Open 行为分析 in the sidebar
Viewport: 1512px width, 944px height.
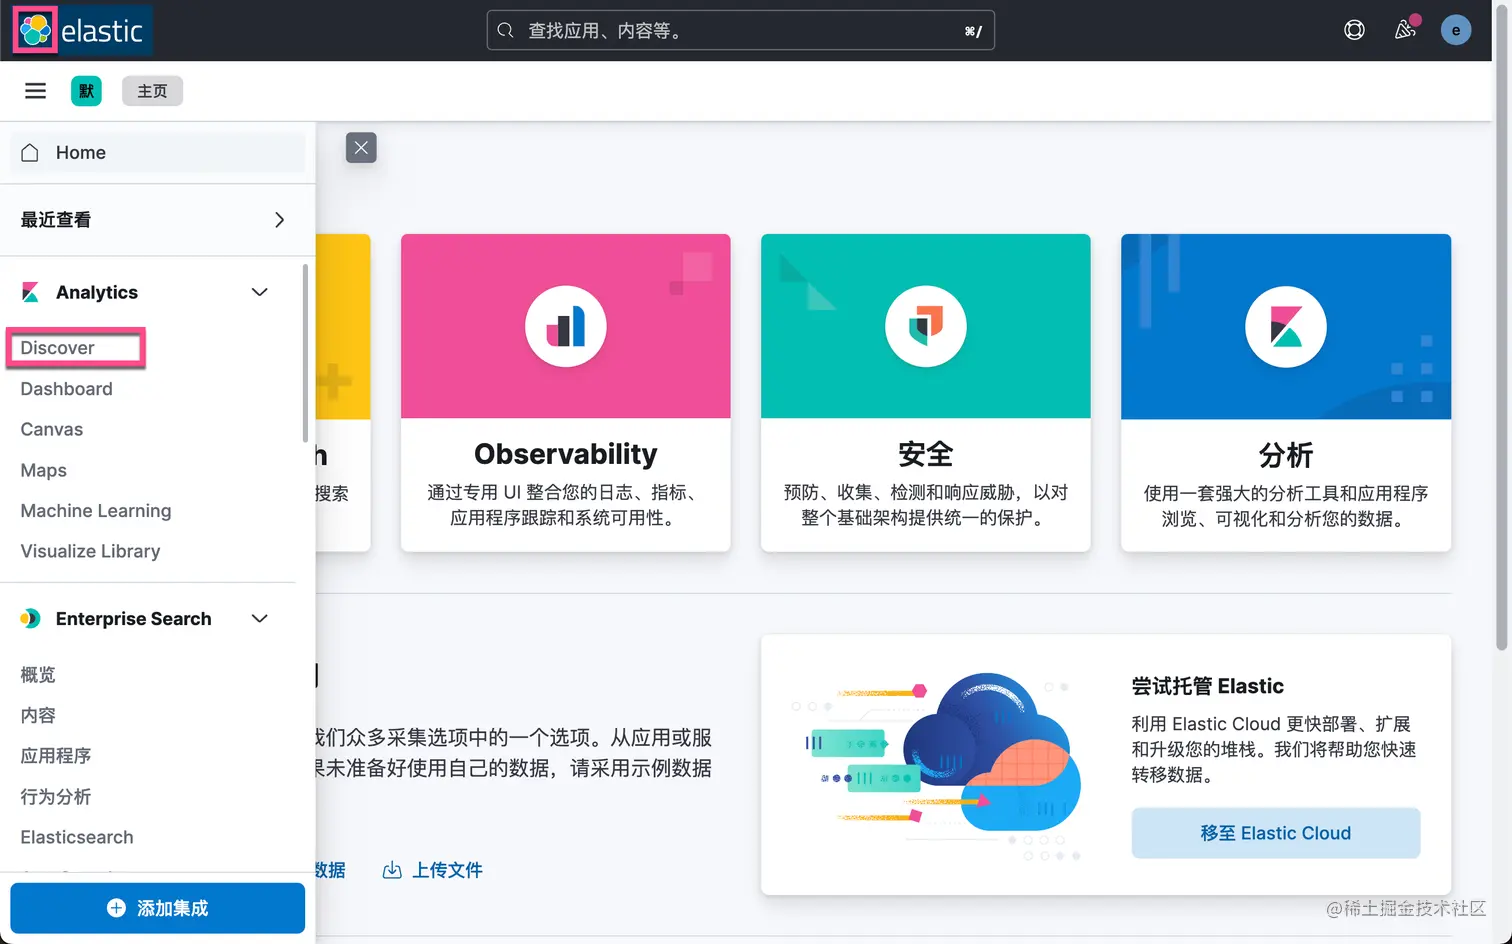tap(56, 797)
